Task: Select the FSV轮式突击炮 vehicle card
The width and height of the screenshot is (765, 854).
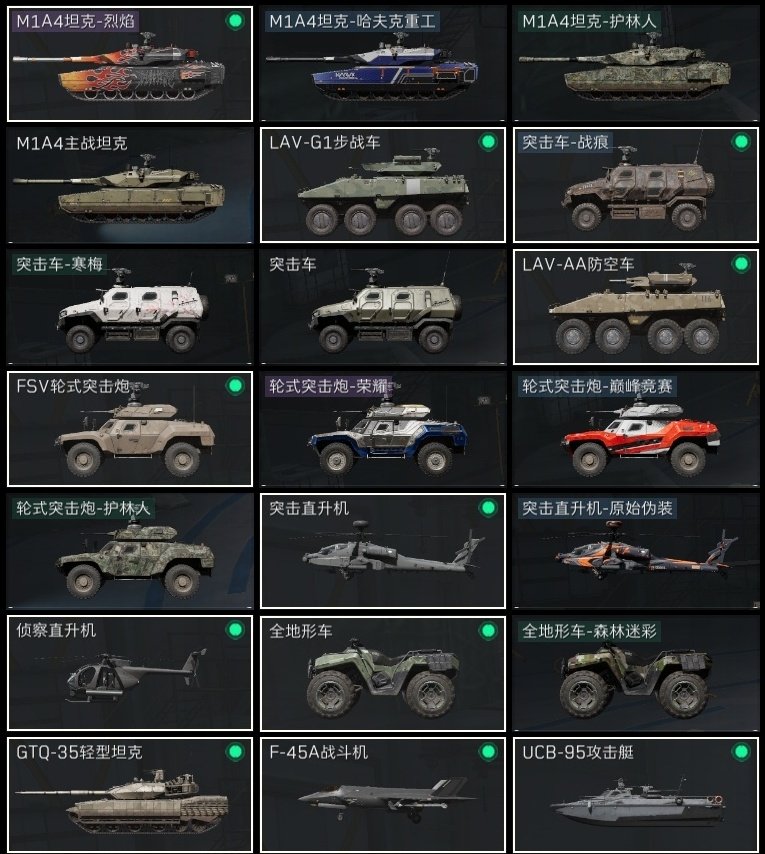Action: point(130,429)
